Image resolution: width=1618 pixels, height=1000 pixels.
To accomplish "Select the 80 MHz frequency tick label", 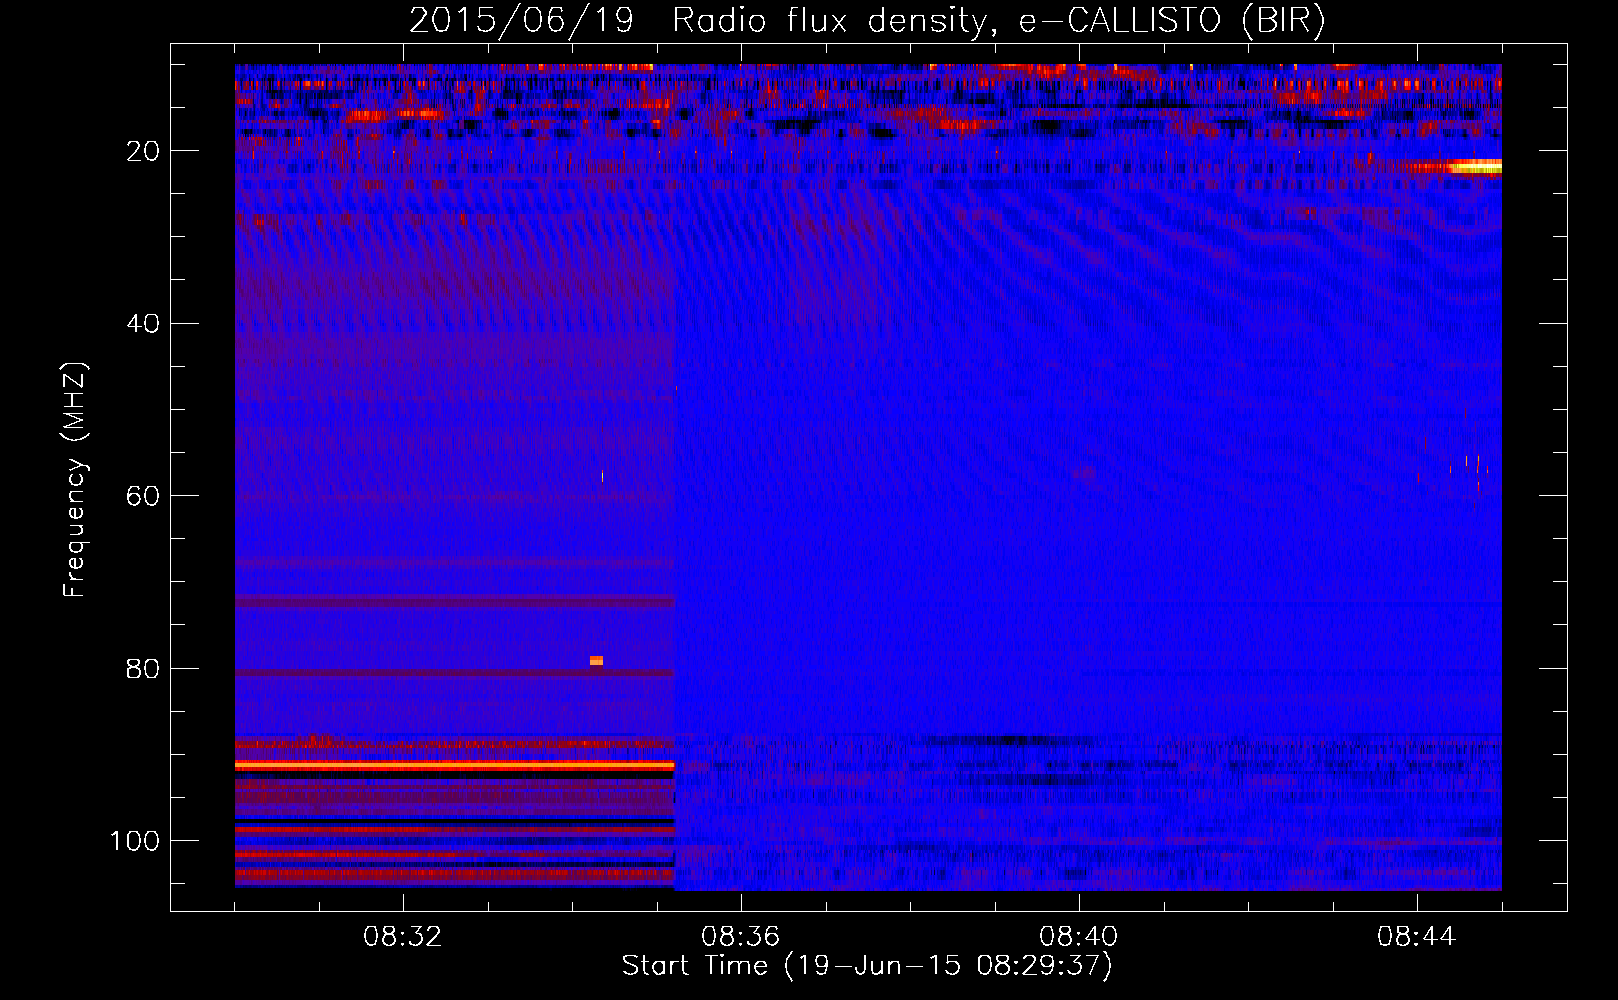I will tap(143, 668).
